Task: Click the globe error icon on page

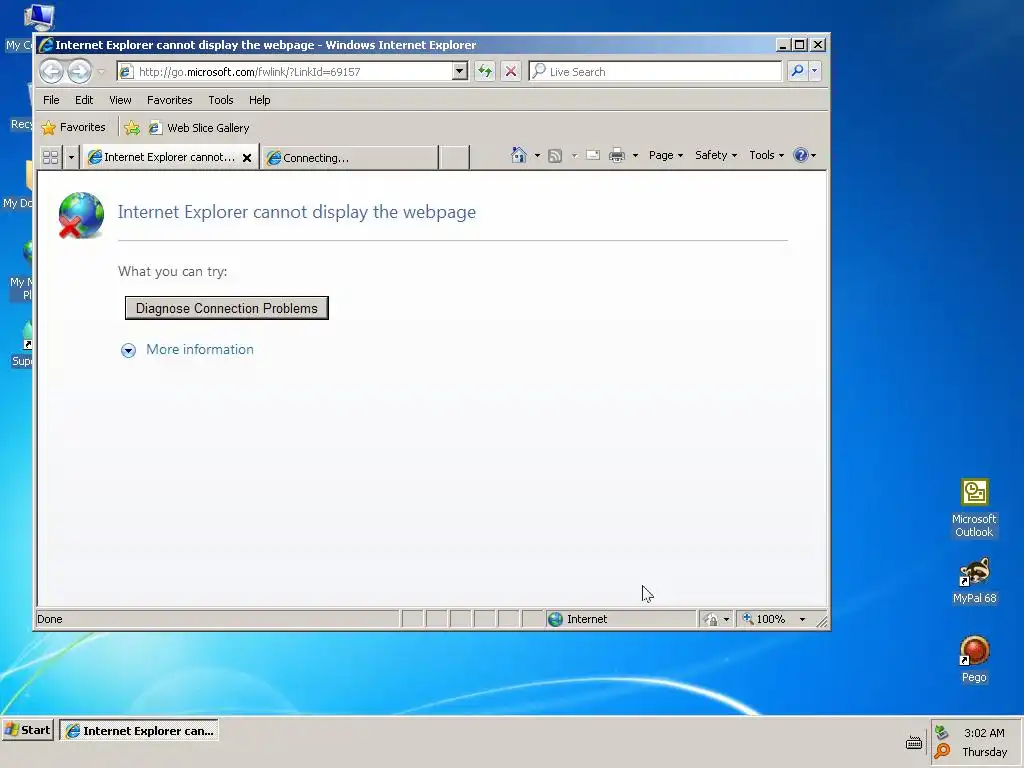Action: 80,215
